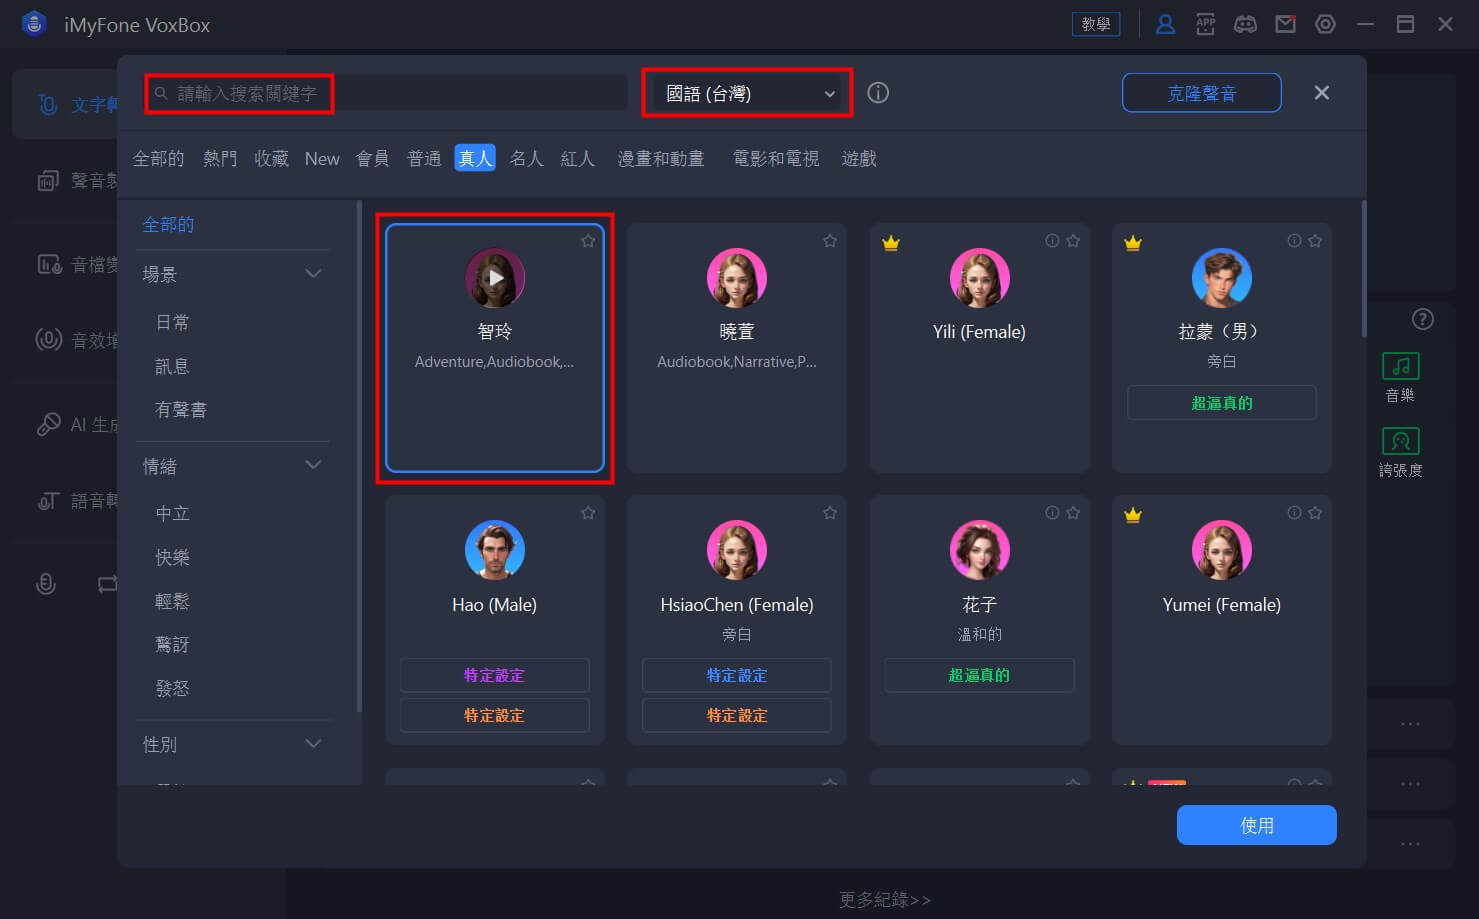
Task: Star the Yumei (Female) voice
Action: tap(1315, 513)
